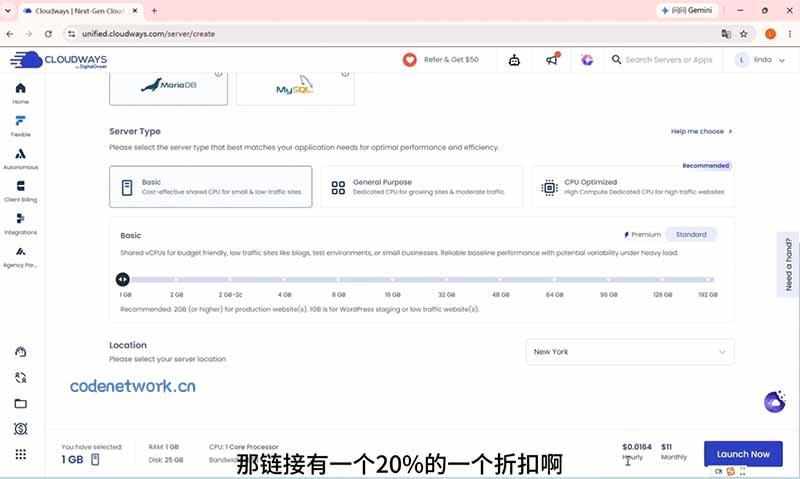Click the 192 GB size label

pyautogui.click(x=708, y=295)
